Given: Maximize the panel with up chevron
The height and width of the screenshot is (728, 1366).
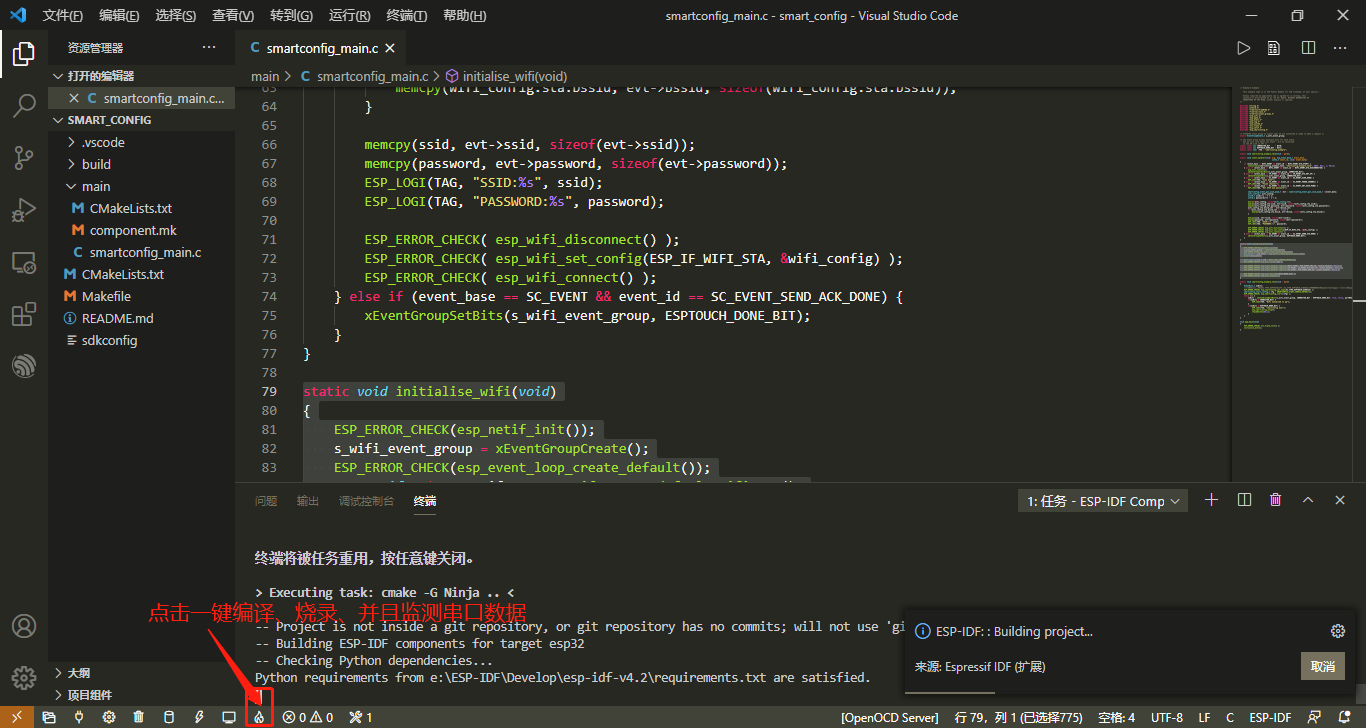Looking at the screenshot, I should point(1307,500).
